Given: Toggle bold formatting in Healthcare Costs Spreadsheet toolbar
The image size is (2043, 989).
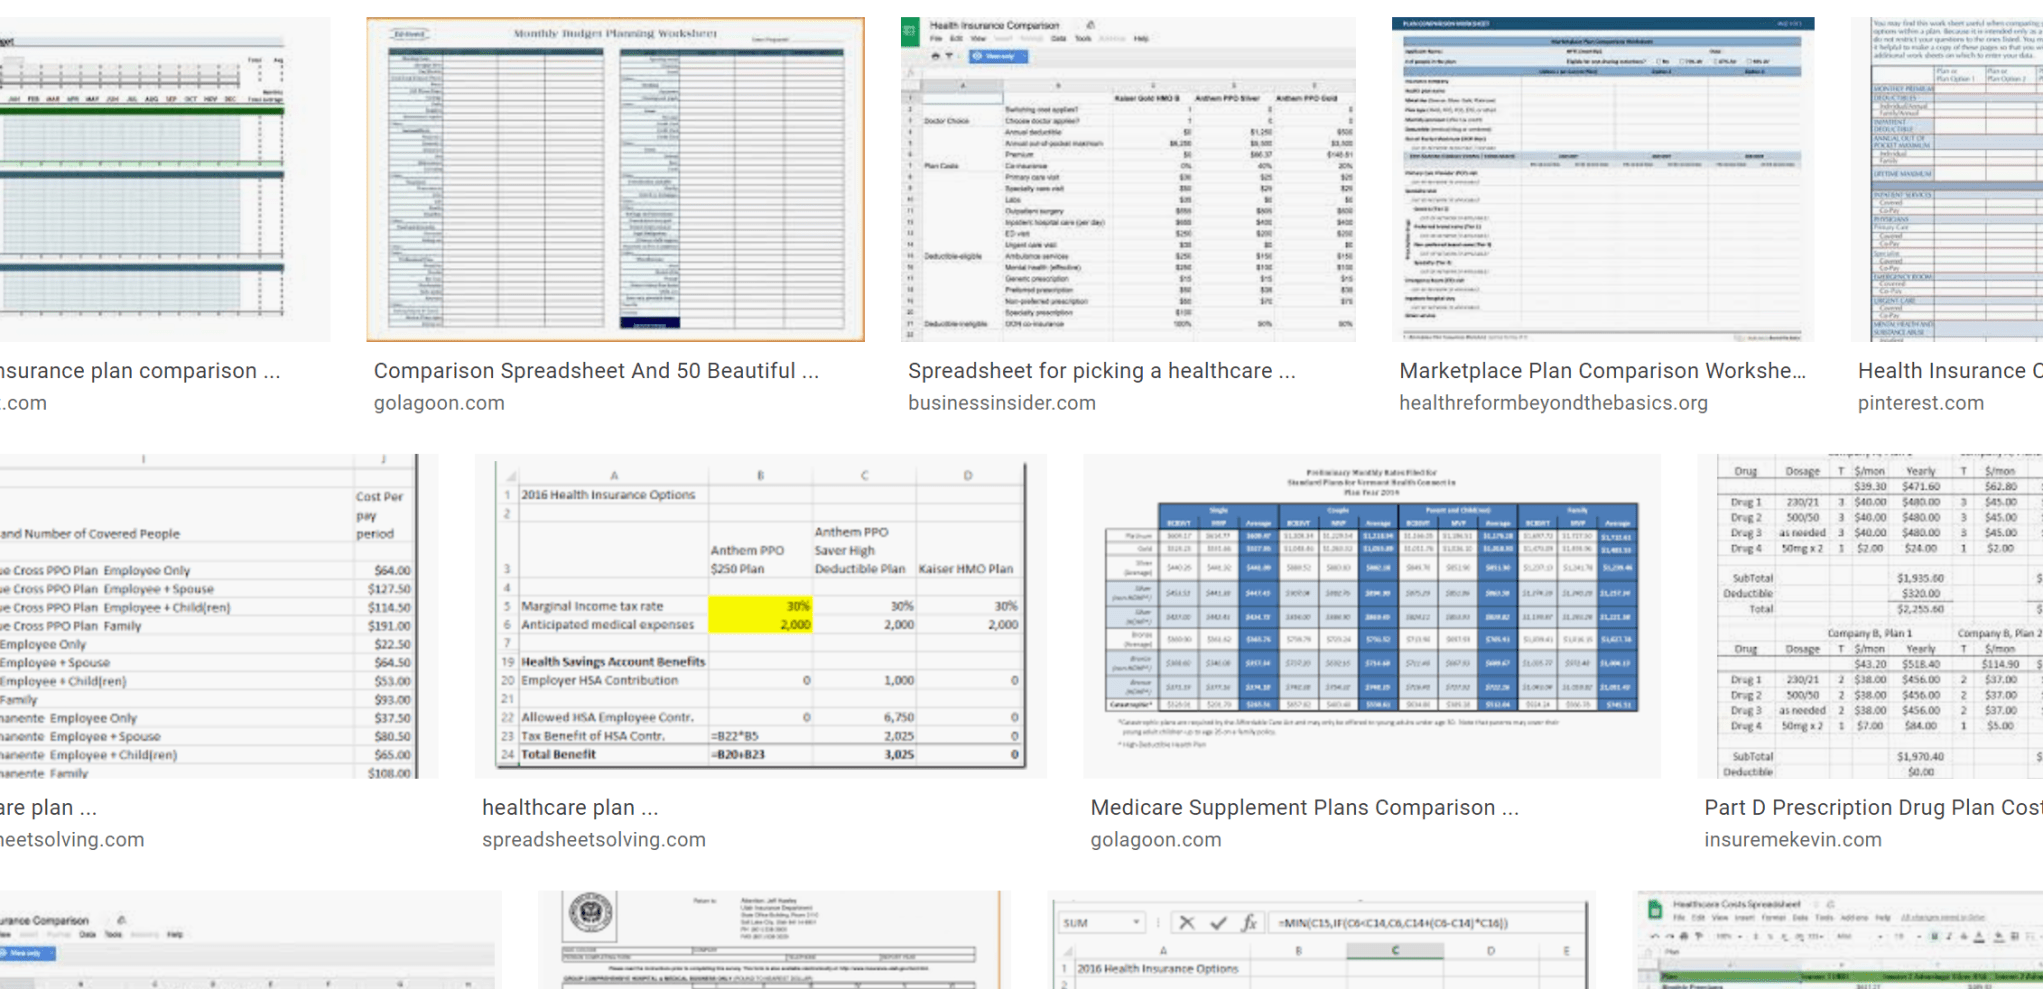Looking at the screenshot, I should (x=1933, y=936).
